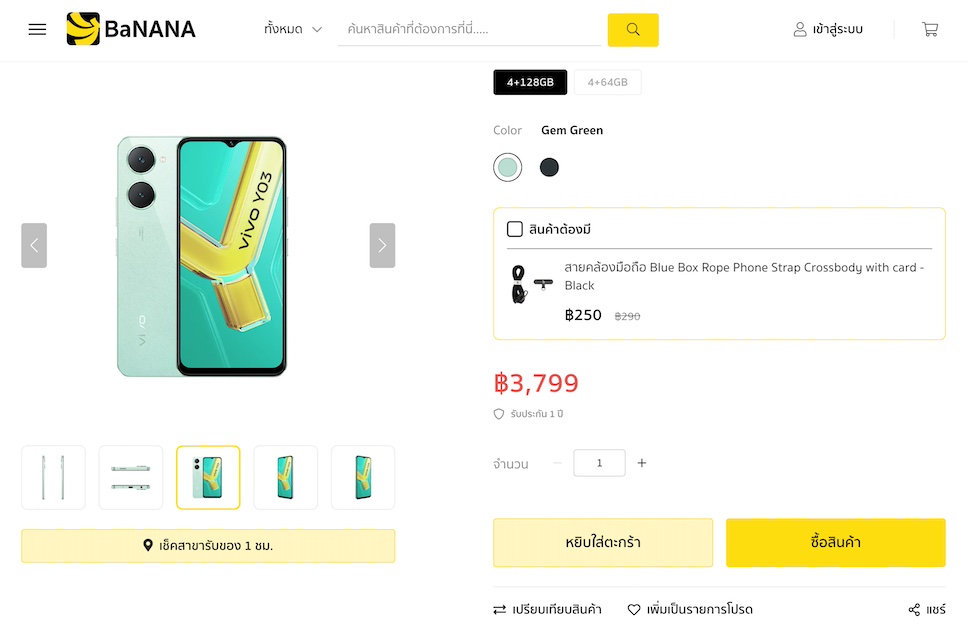Click the BaNANA logo
Image resolution: width=968 pixels, height=635 pixels.
coord(131,29)
